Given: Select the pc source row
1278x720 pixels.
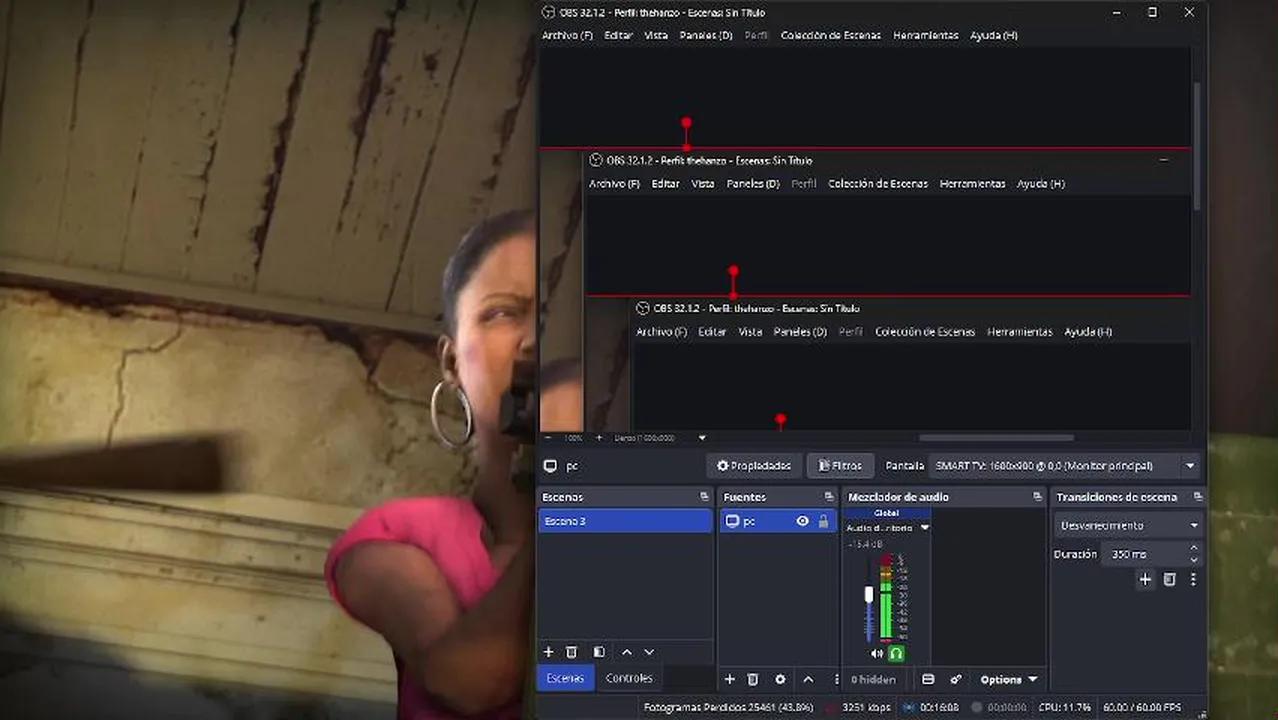Looking at the screenshot, I should coord(777,521).
